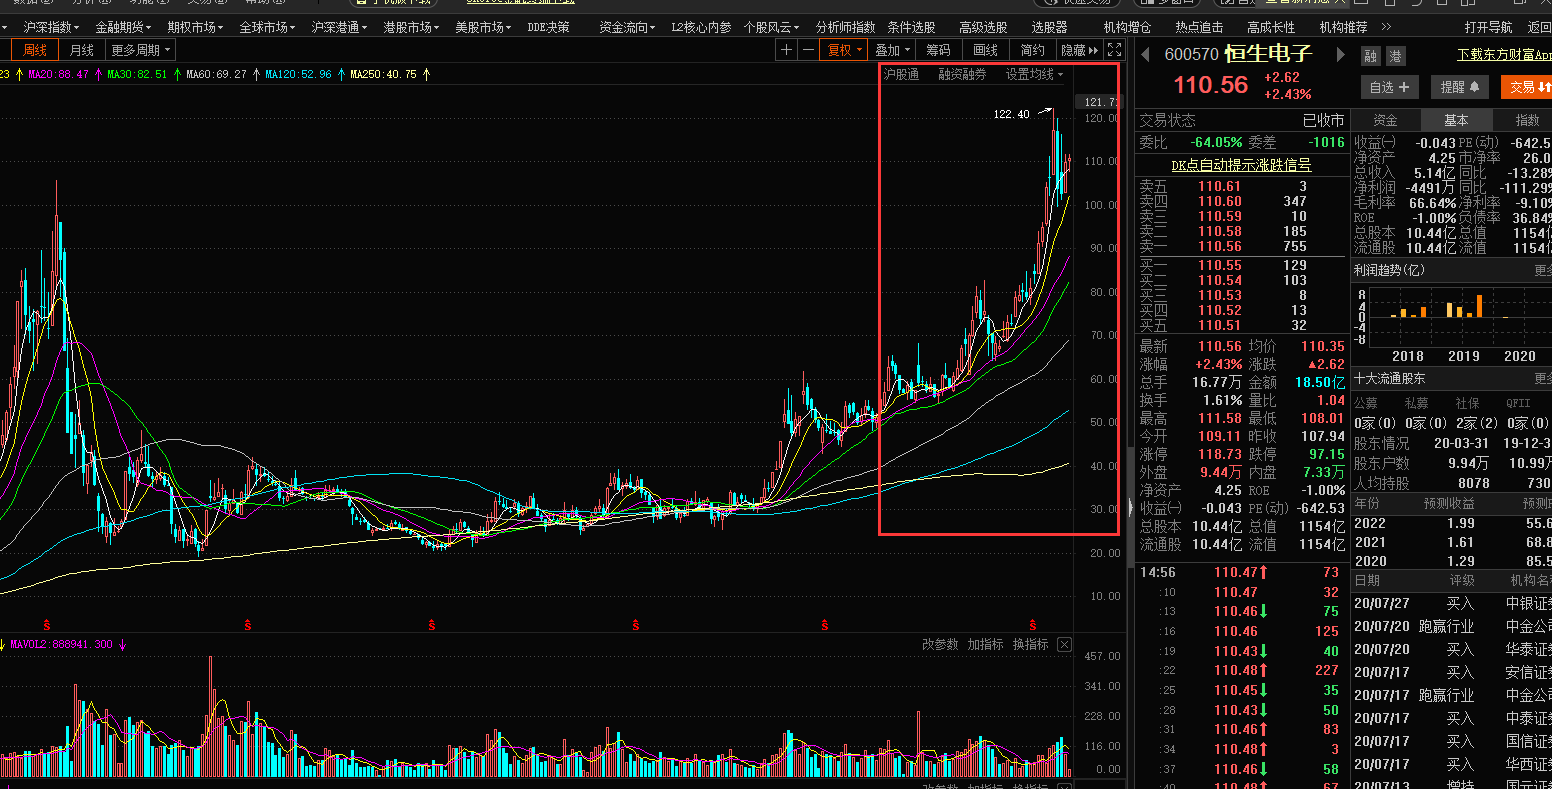Click the plus zoom-in chart icon
This screenshot has height=789, width=1552.
[787, 50]
